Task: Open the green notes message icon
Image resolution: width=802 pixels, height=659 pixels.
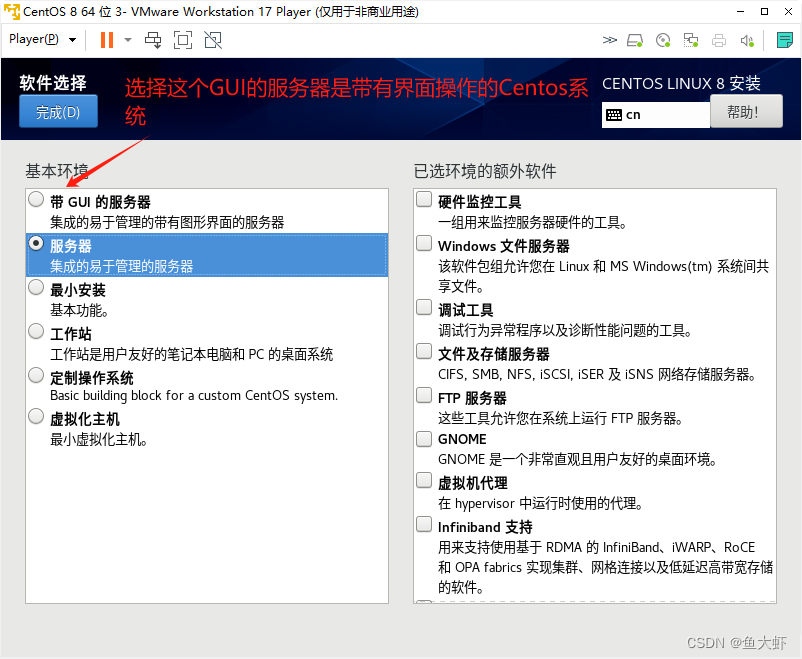Action: (785, 40)
